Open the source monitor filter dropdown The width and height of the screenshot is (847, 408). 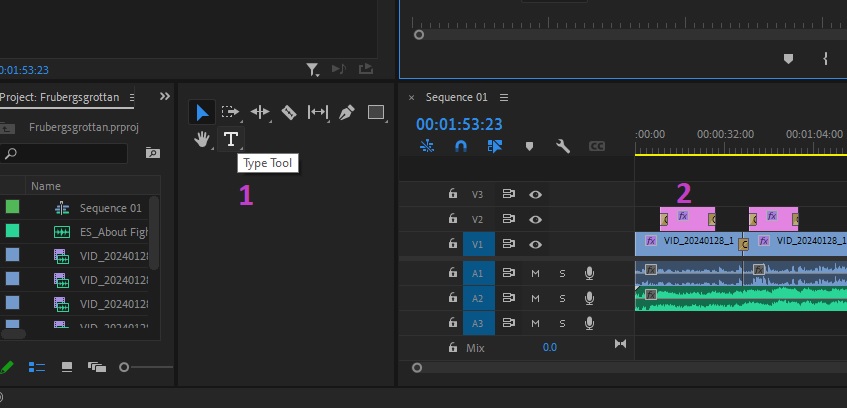coord(313,69)
